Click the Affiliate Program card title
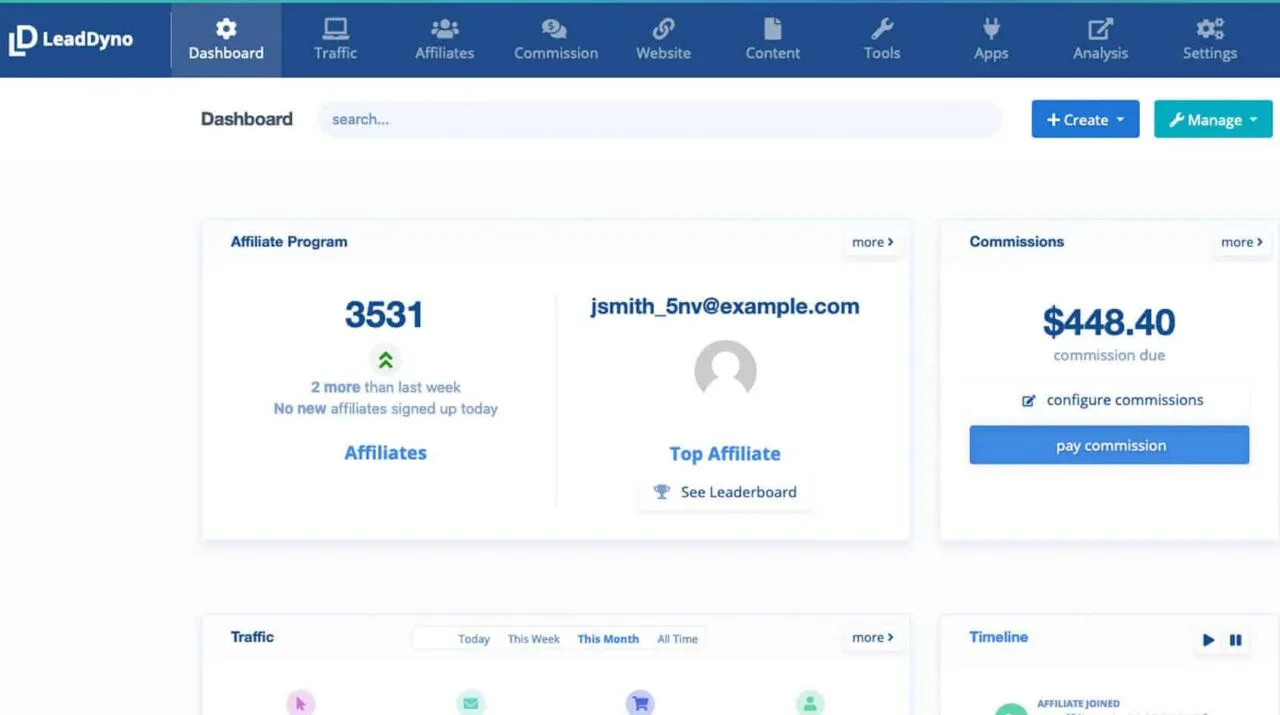 [289, 242]
